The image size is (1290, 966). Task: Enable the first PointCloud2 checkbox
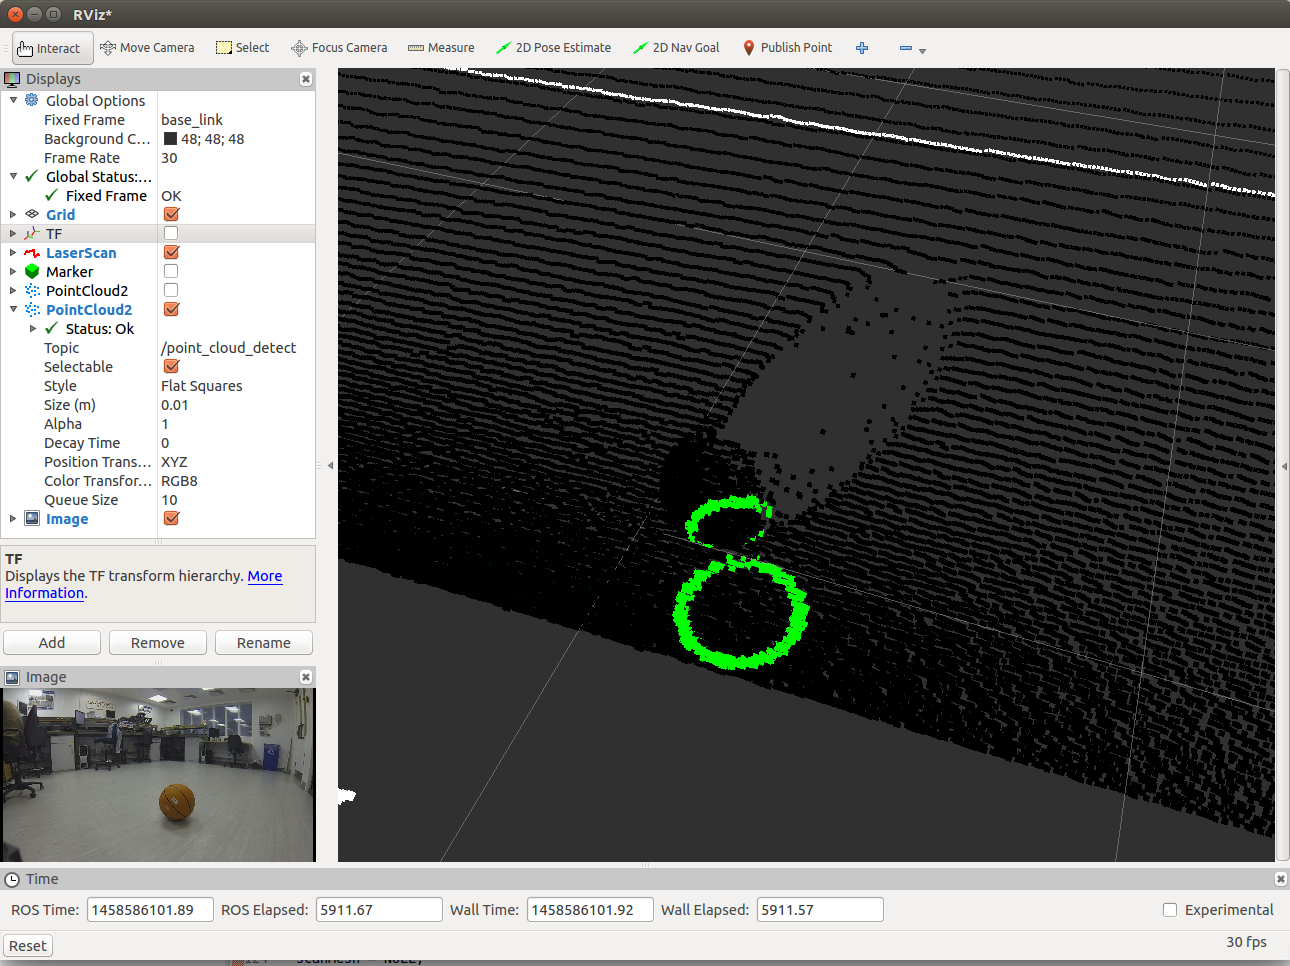pyautogui.click(x=171, y=290)
